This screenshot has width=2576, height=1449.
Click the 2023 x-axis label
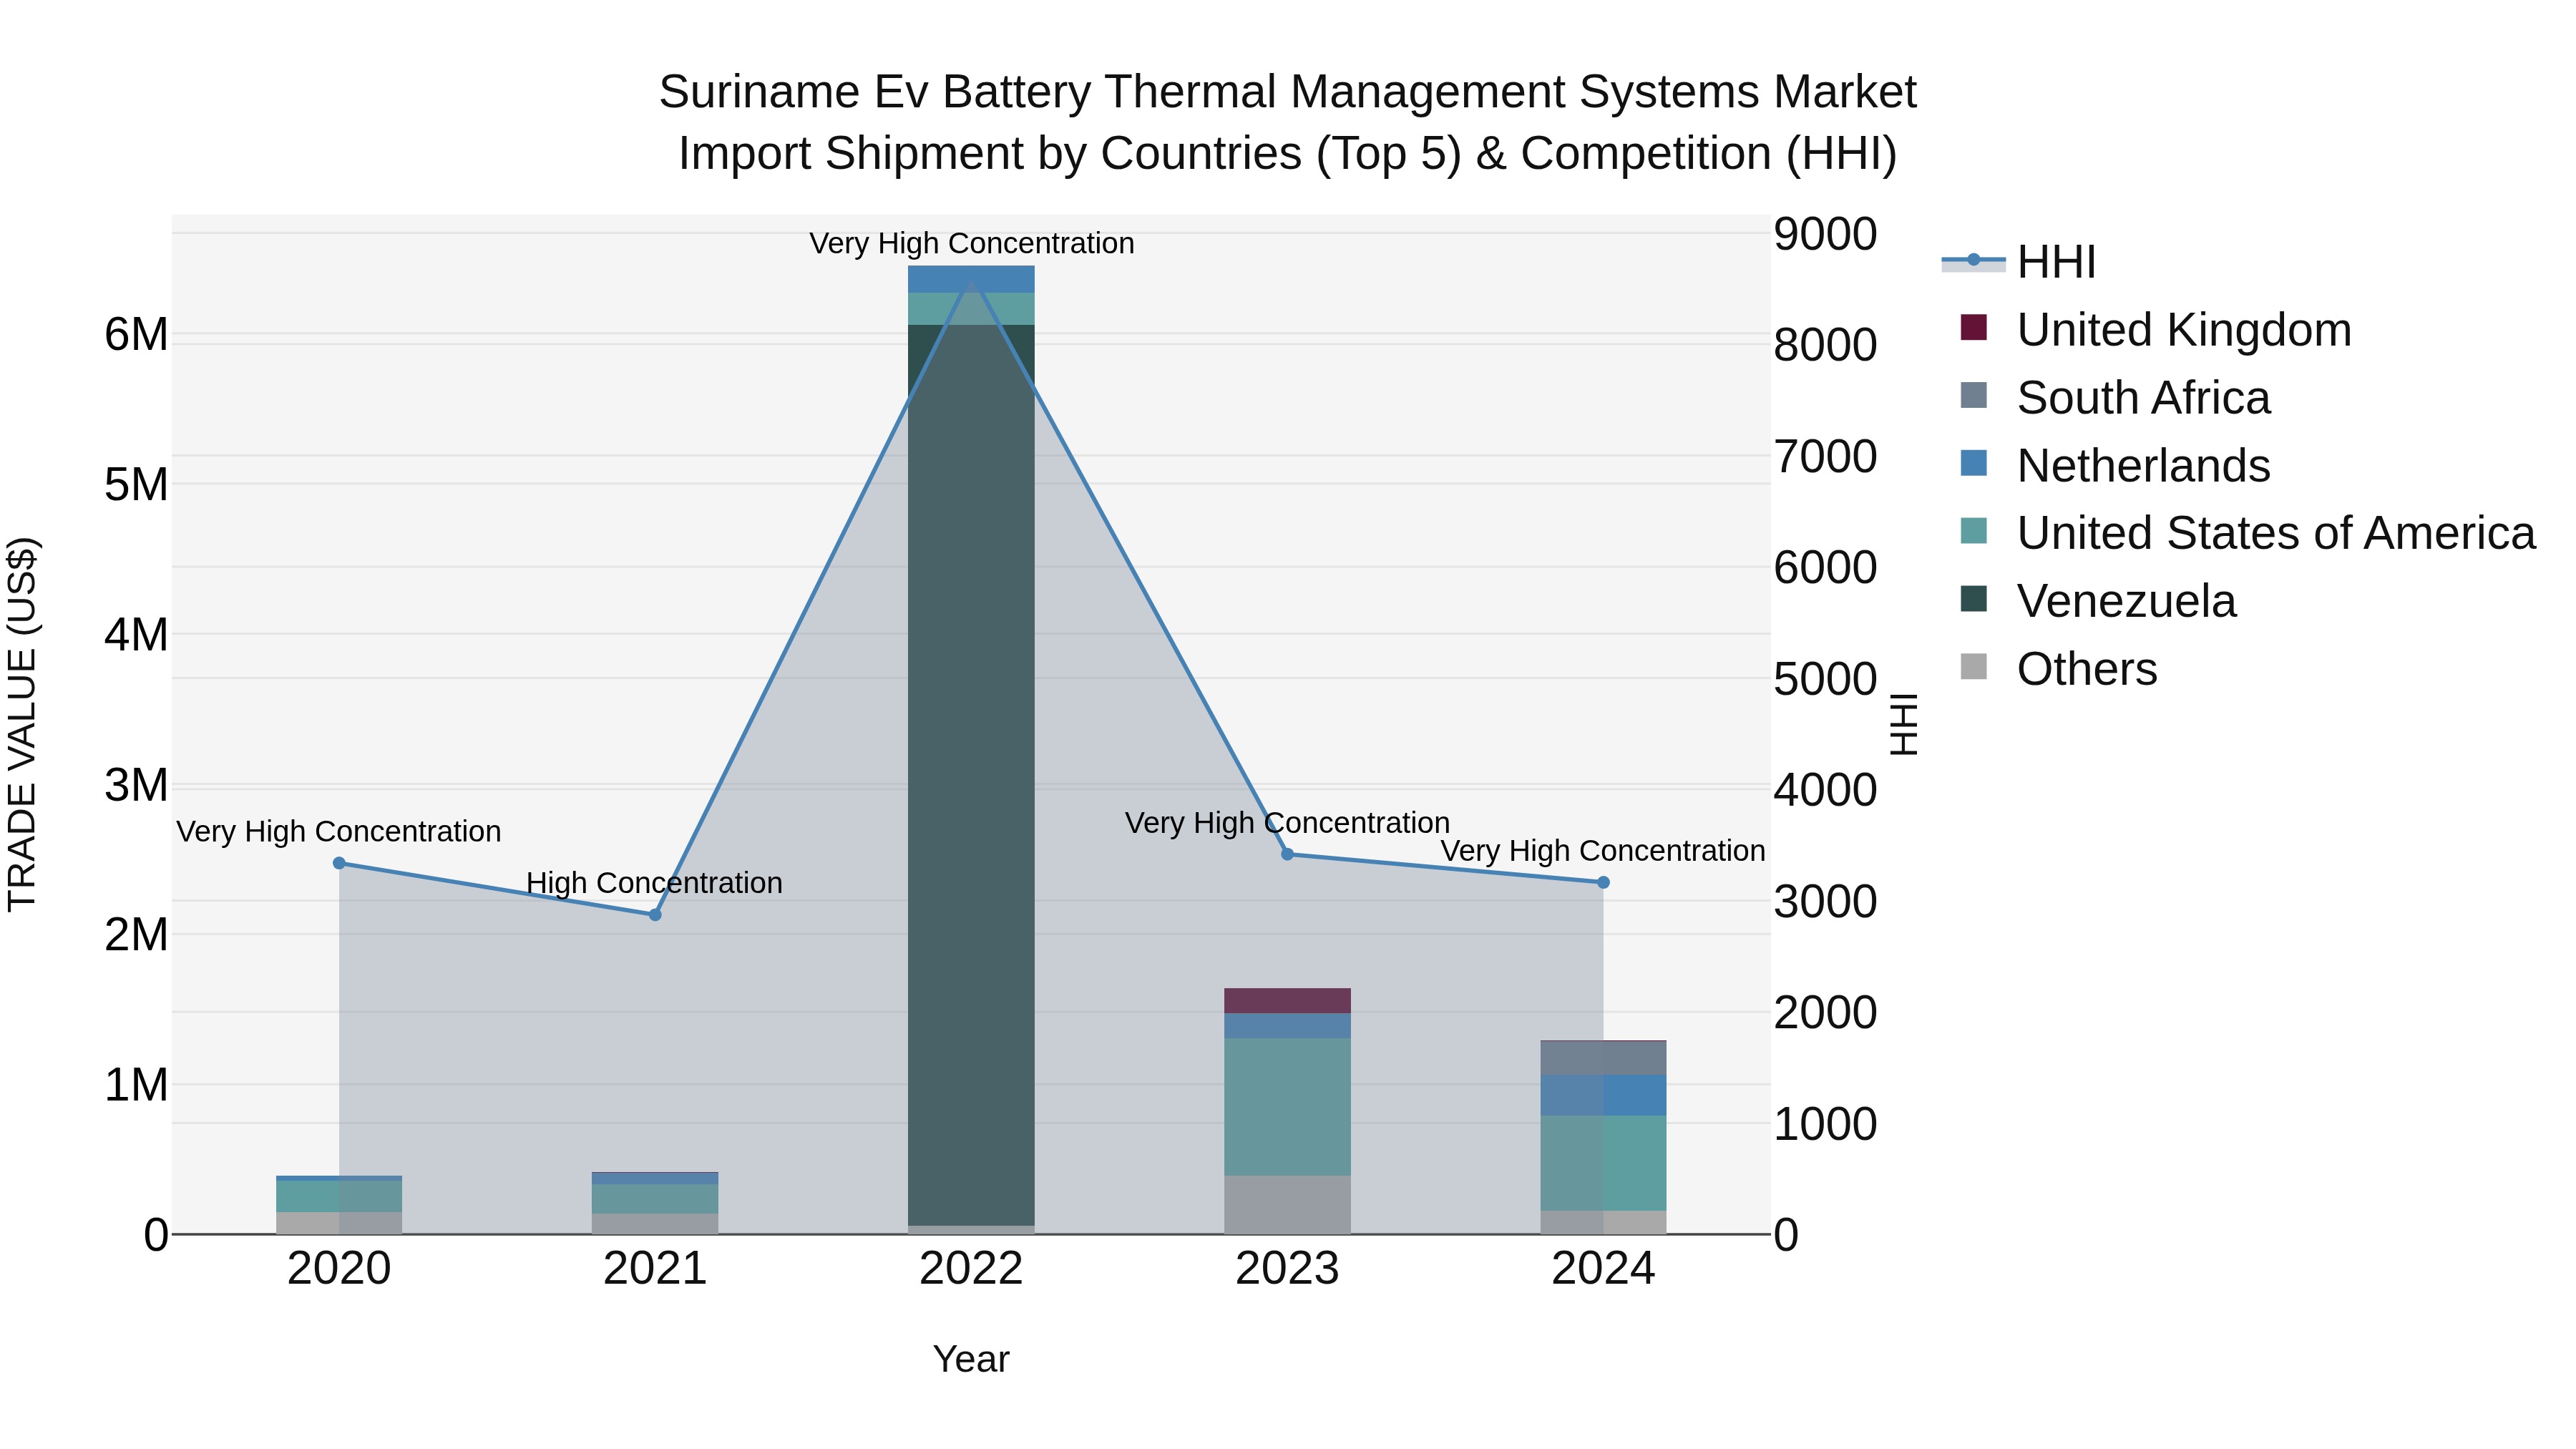[x=1288, y=1269]
